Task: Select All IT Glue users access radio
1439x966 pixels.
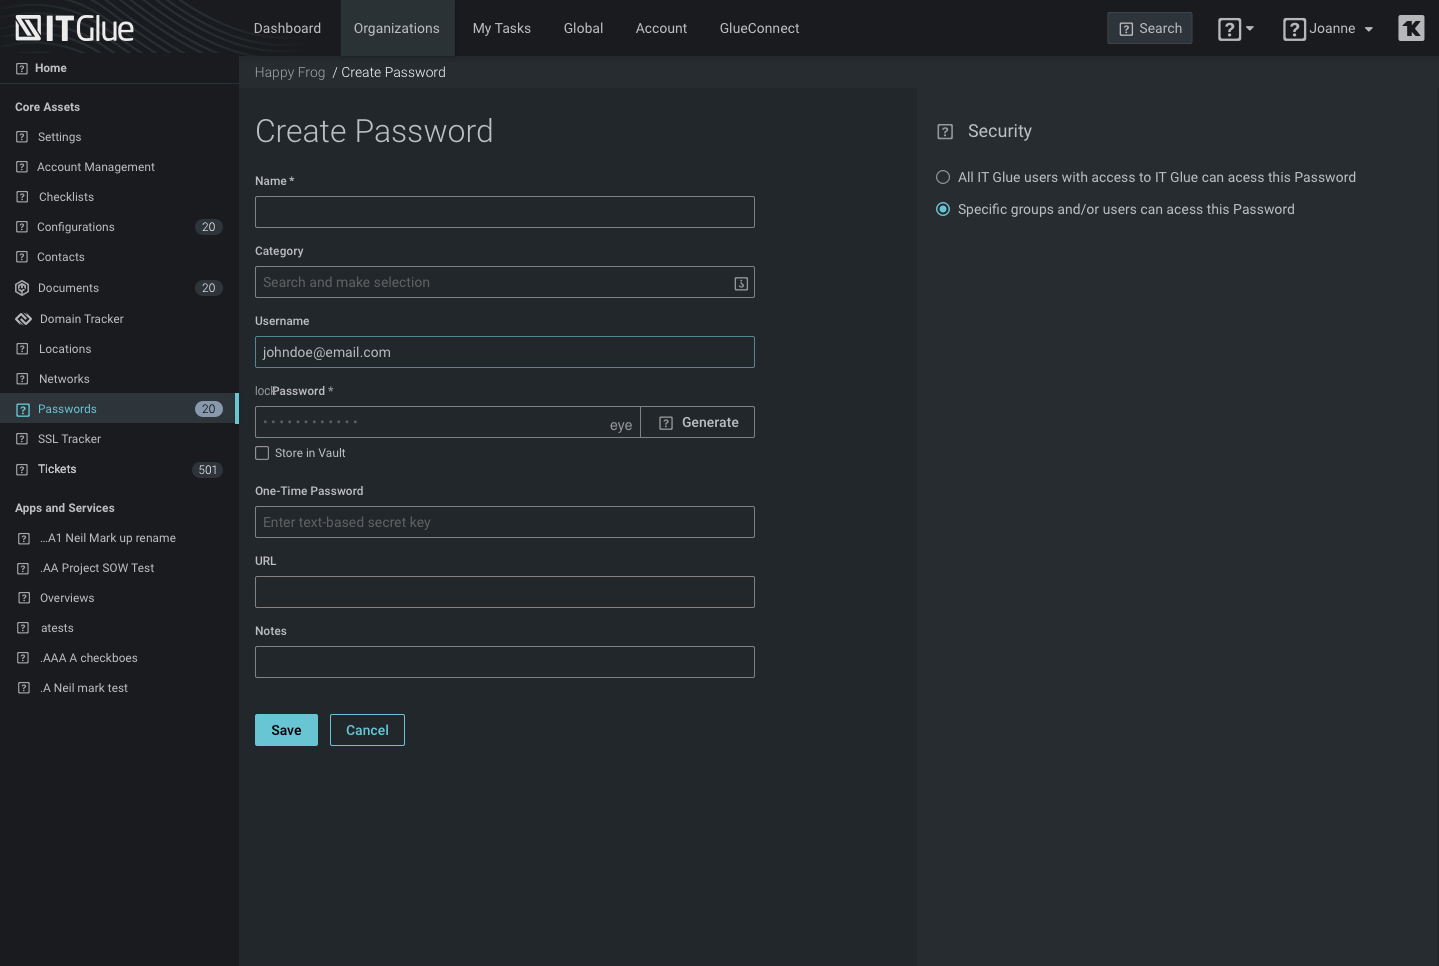Action: 943,177
